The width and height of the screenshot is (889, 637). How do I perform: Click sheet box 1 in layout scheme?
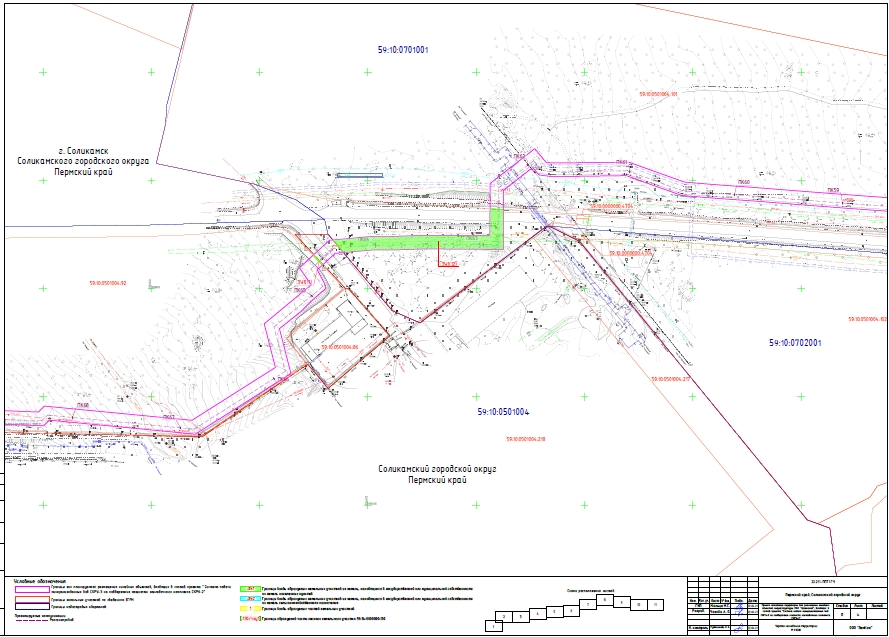pos(494,626)
